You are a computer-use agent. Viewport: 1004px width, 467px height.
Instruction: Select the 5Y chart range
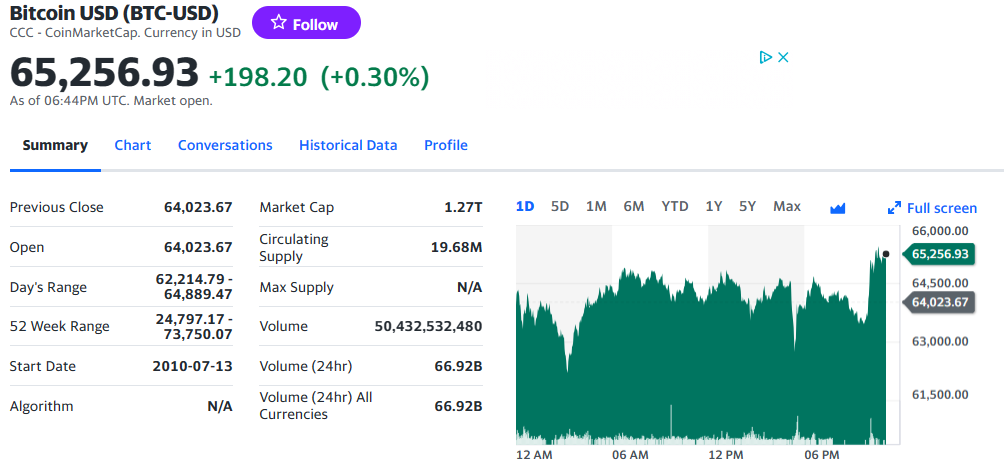[748, 206]
